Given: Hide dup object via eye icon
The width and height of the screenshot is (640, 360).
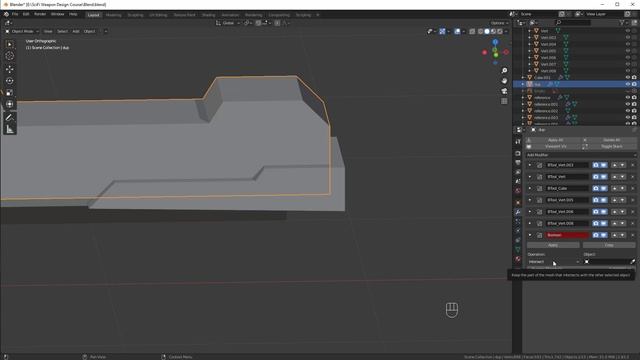Looking at the screenshot, I should 628,84.
